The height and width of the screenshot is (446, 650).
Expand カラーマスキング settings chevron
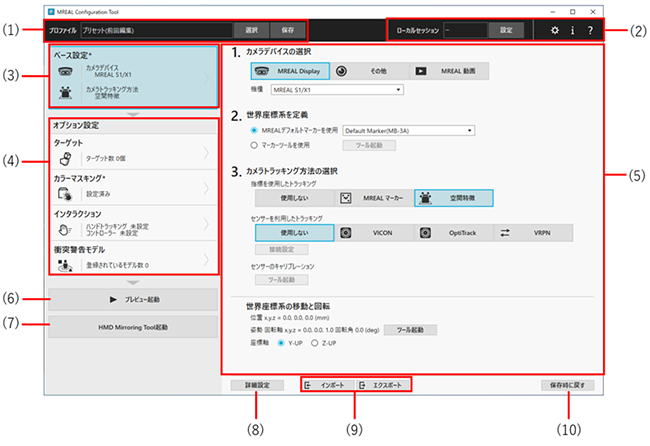click(x=206, y=189)
